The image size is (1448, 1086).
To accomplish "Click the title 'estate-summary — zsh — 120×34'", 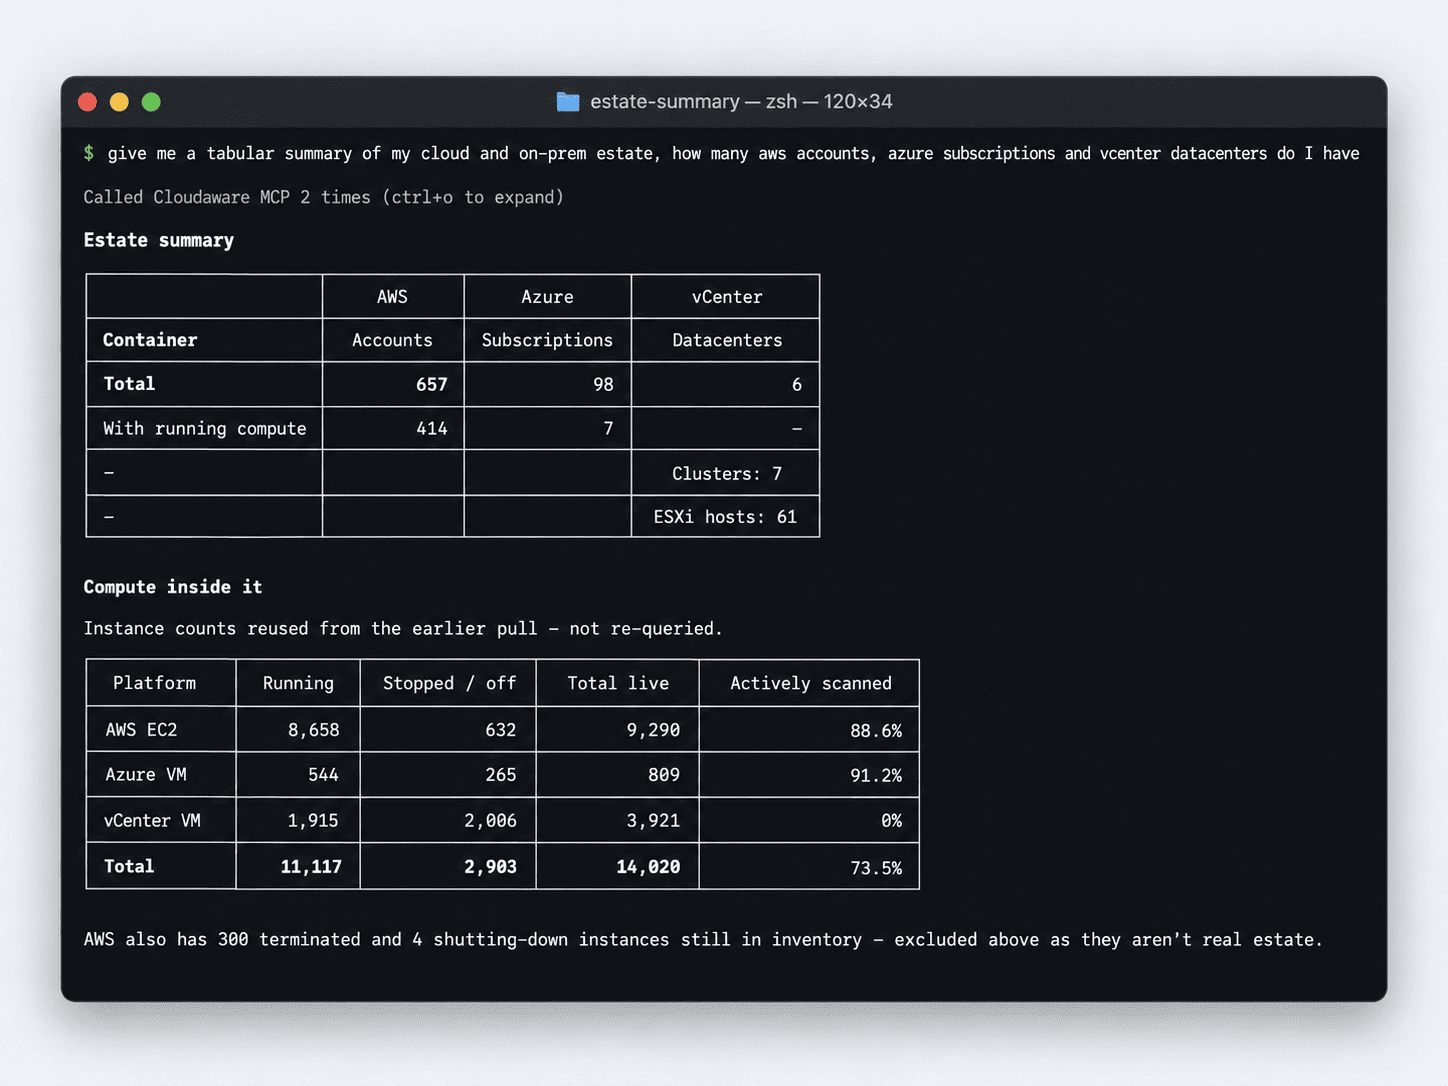I will click(741, 102).
